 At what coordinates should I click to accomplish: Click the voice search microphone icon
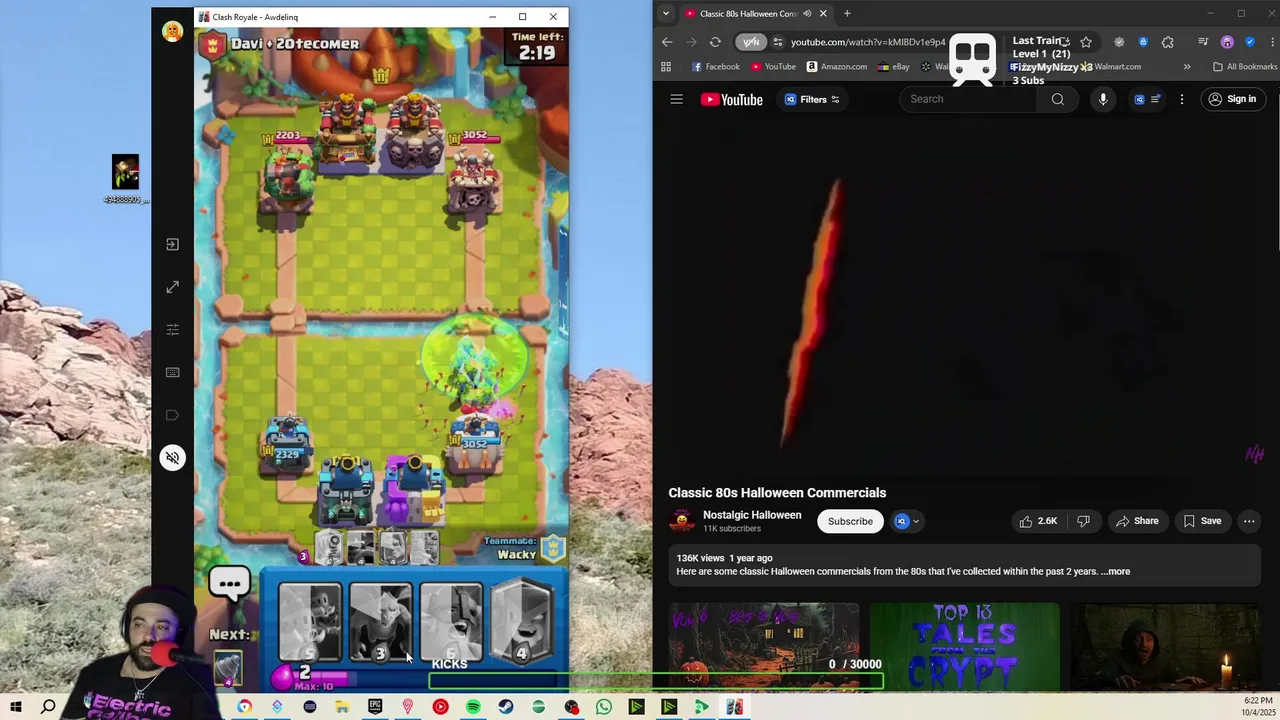pyautogui.click(x=1102, y=99)
